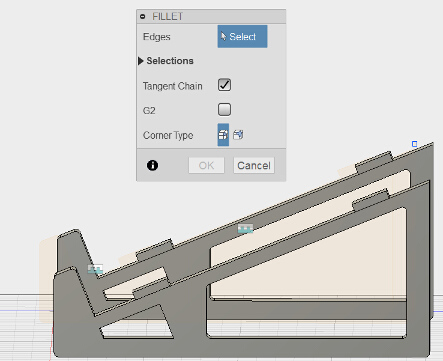Image resolution: width=443 pixels, height=361 pixels.
Task: Cancel the fillet operation
Action: point(254,165)
